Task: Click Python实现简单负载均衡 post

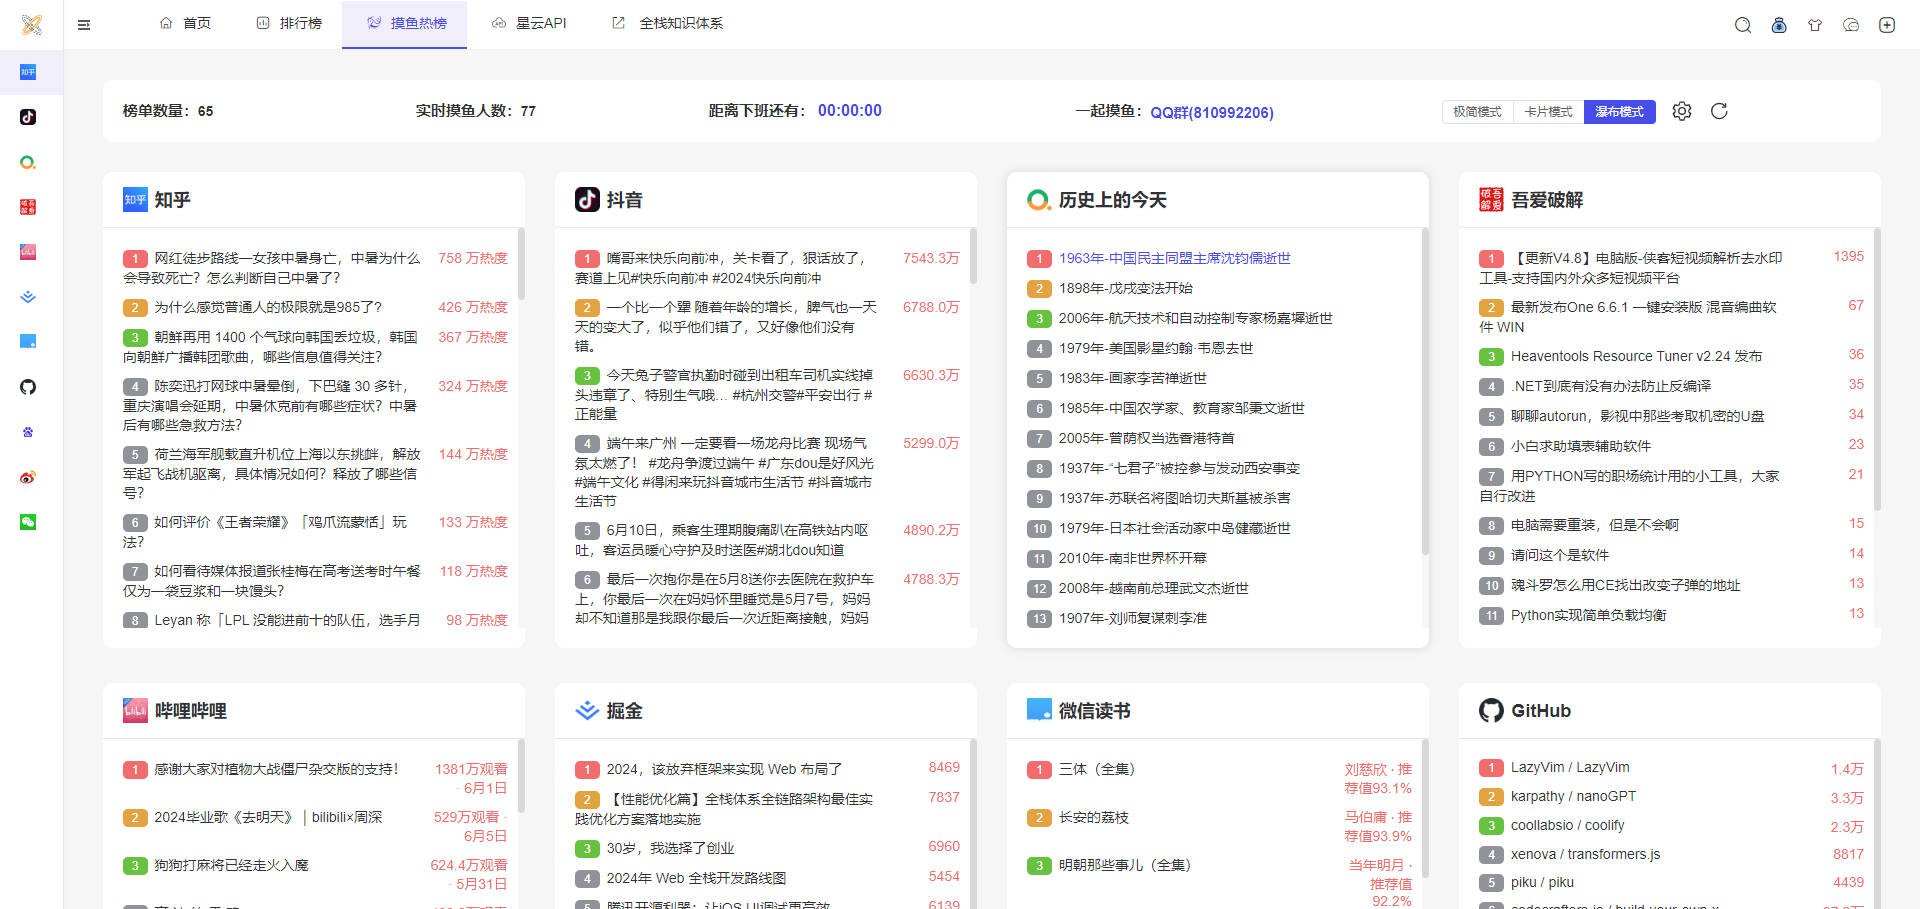Action: (1588, 615)
